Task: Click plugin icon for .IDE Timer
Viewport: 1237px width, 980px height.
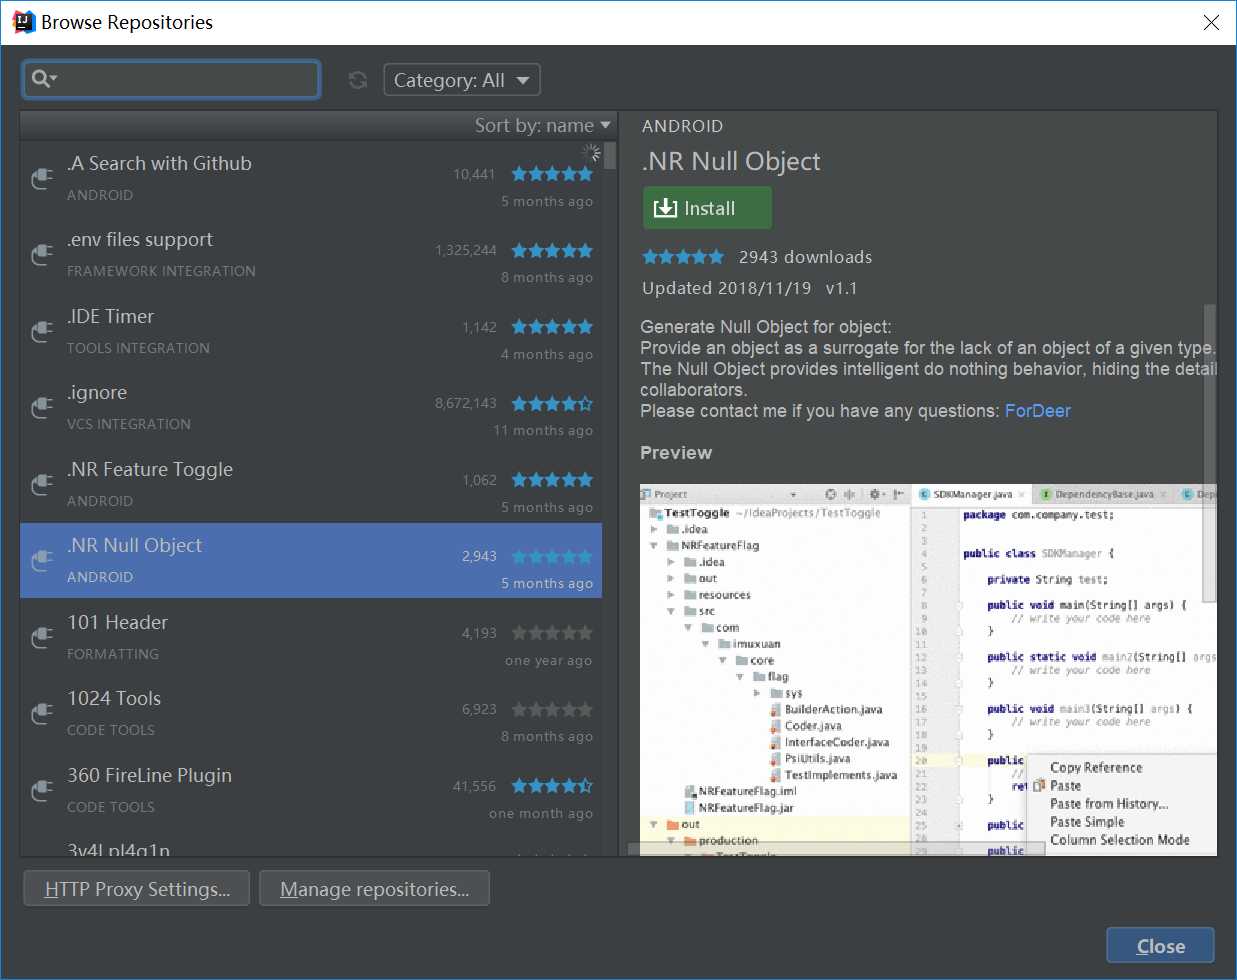Action: click(42, 331)
